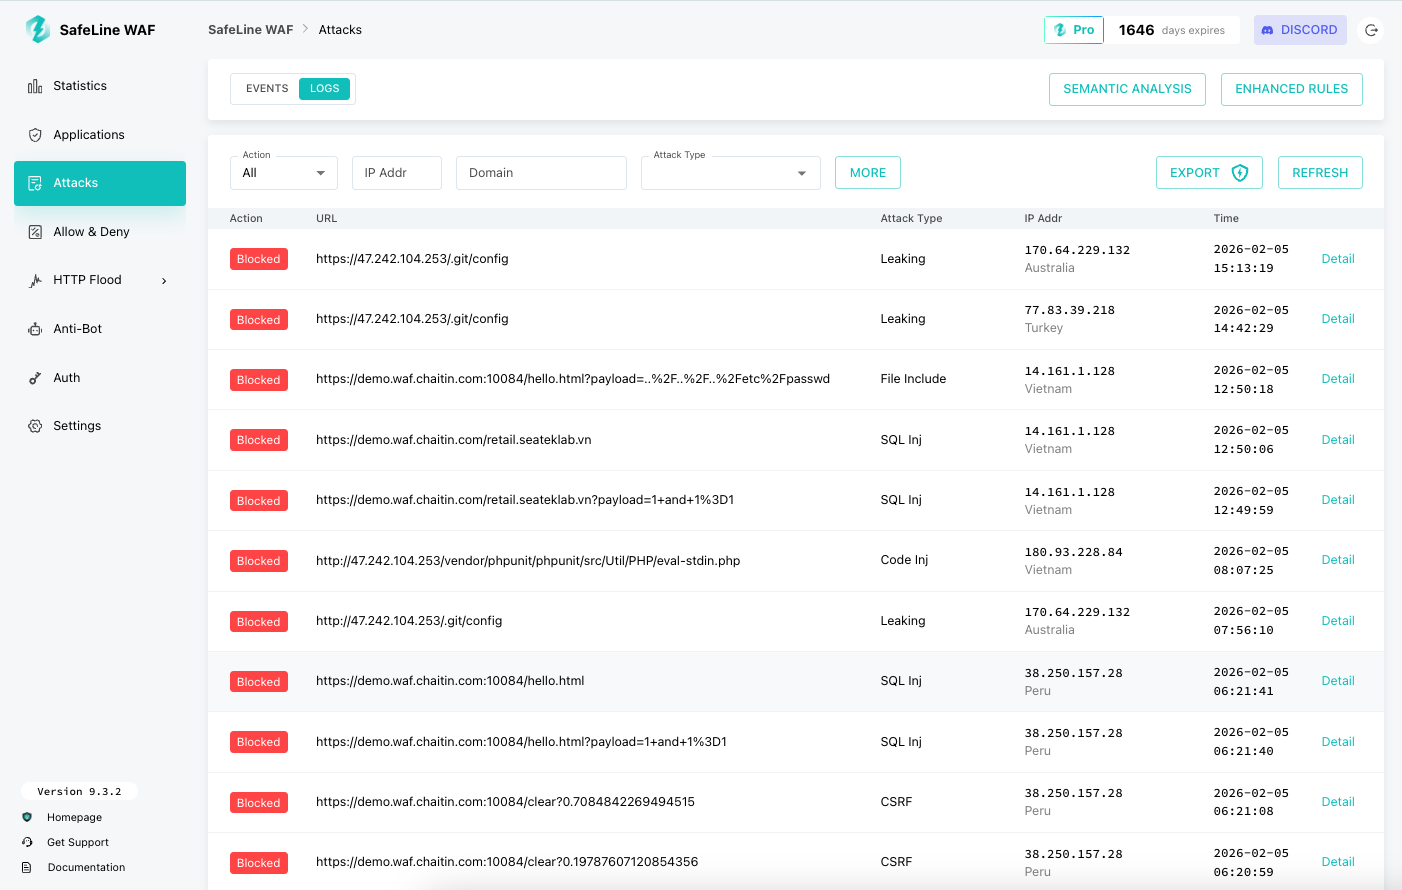This screenshot has width=1402, height=890.
Task: Open the Action filter dropdown
Action: (283, 172)
